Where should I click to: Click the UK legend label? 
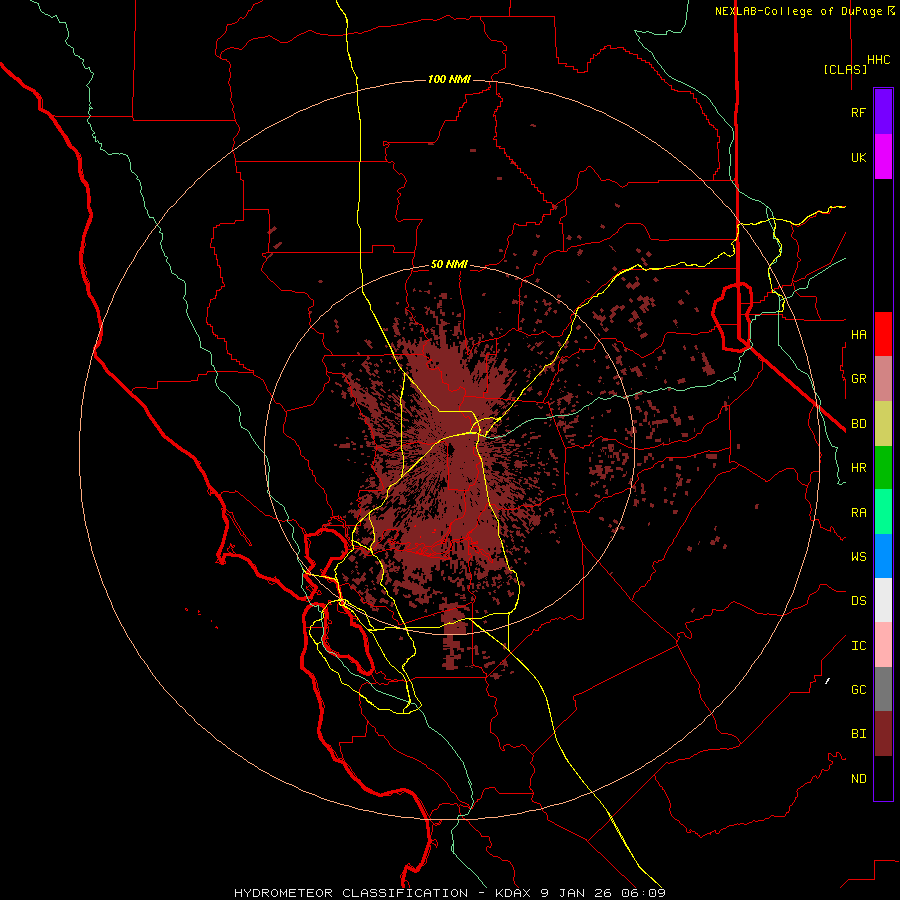coord(859,157)
